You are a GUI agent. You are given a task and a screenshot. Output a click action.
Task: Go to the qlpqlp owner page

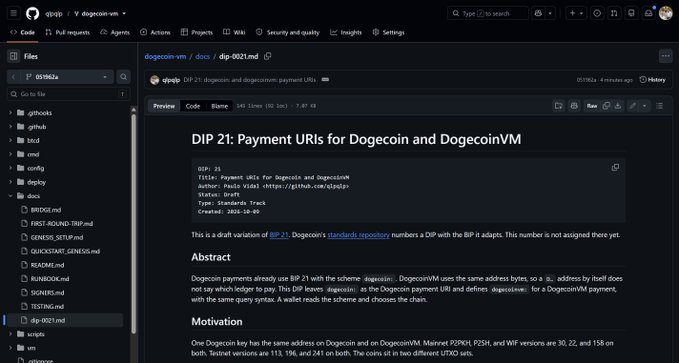(x=54, y=13)
